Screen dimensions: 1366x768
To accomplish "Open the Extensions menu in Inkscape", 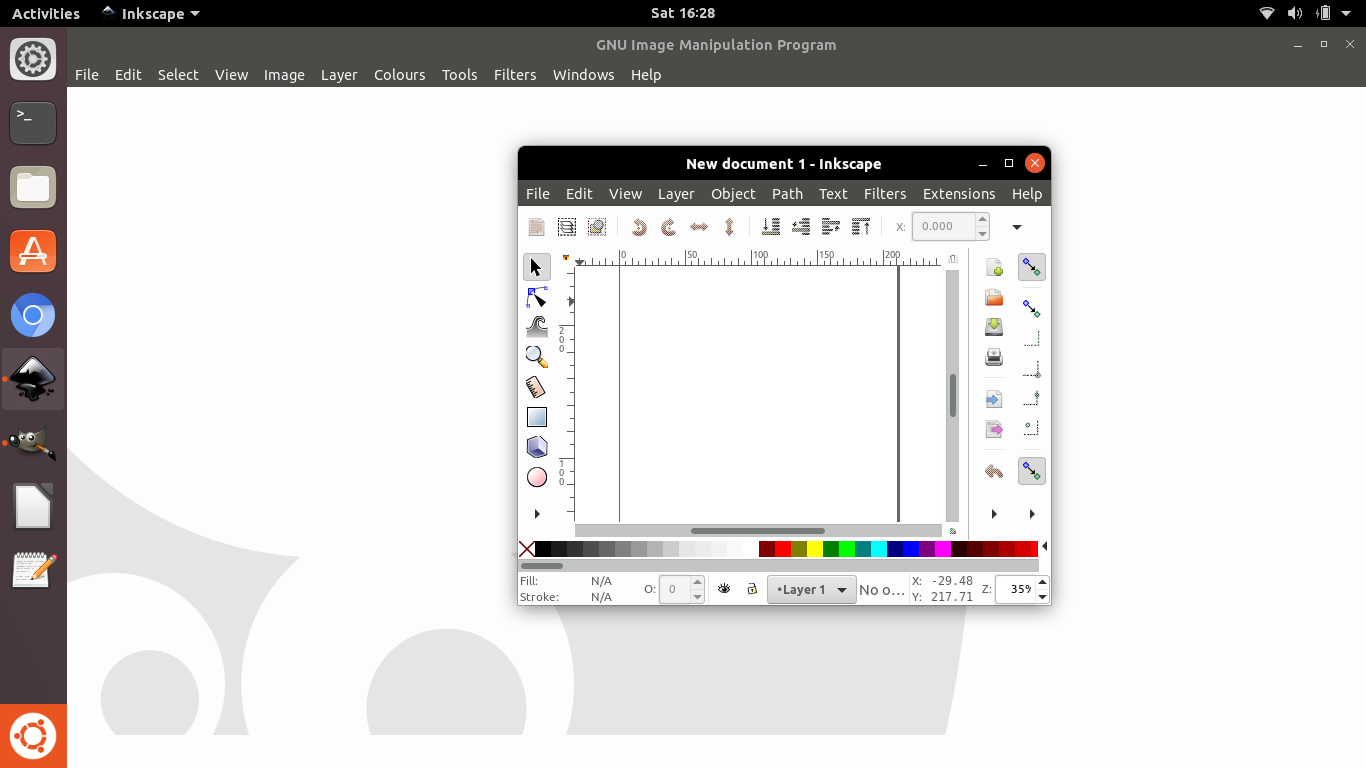I will click(958, 194).
